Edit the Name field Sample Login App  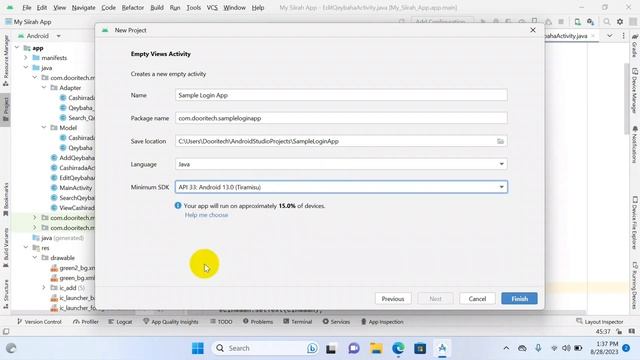(341, 95)
